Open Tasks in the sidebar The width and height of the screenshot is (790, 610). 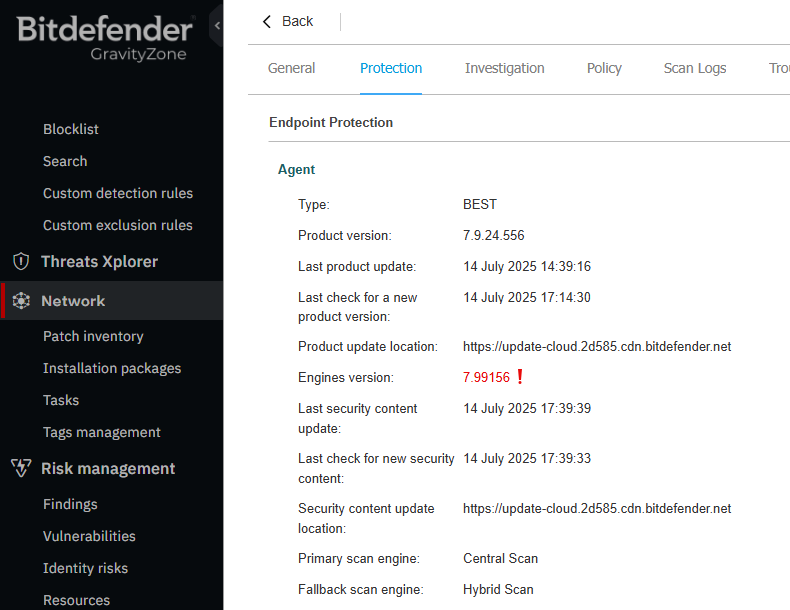click(61, 400)
